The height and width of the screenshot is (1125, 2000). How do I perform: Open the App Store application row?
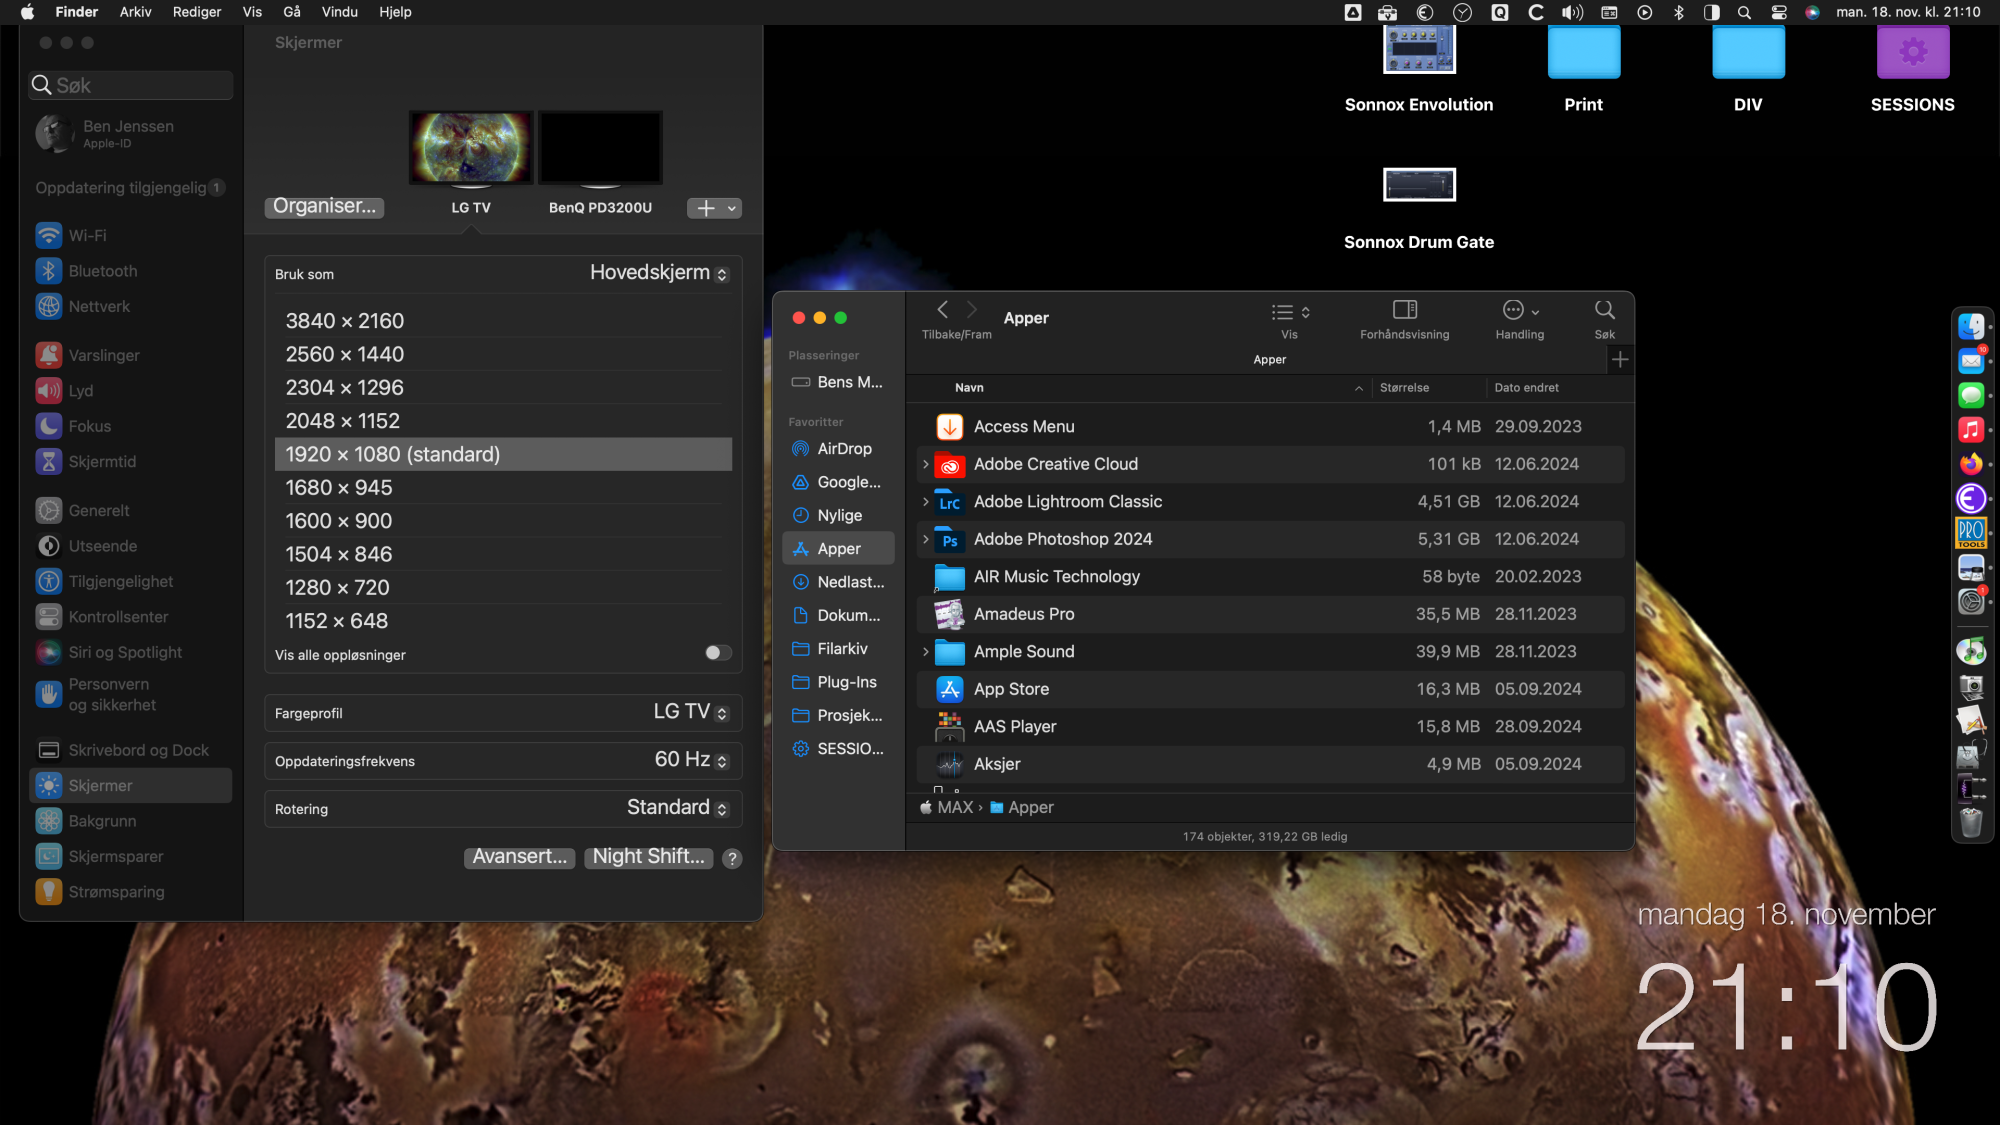tap(1011, 689)
